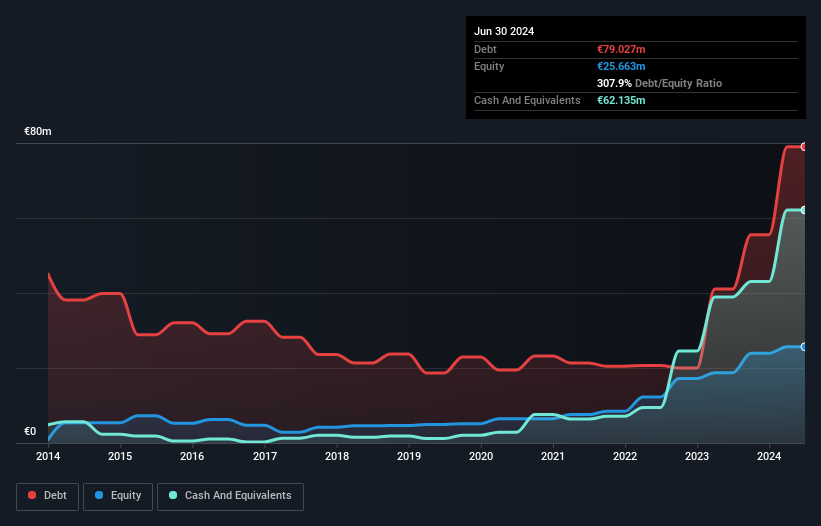Click the €25.663m equity value
This screenshot has height=526, width=821.
tap(621, 66)
